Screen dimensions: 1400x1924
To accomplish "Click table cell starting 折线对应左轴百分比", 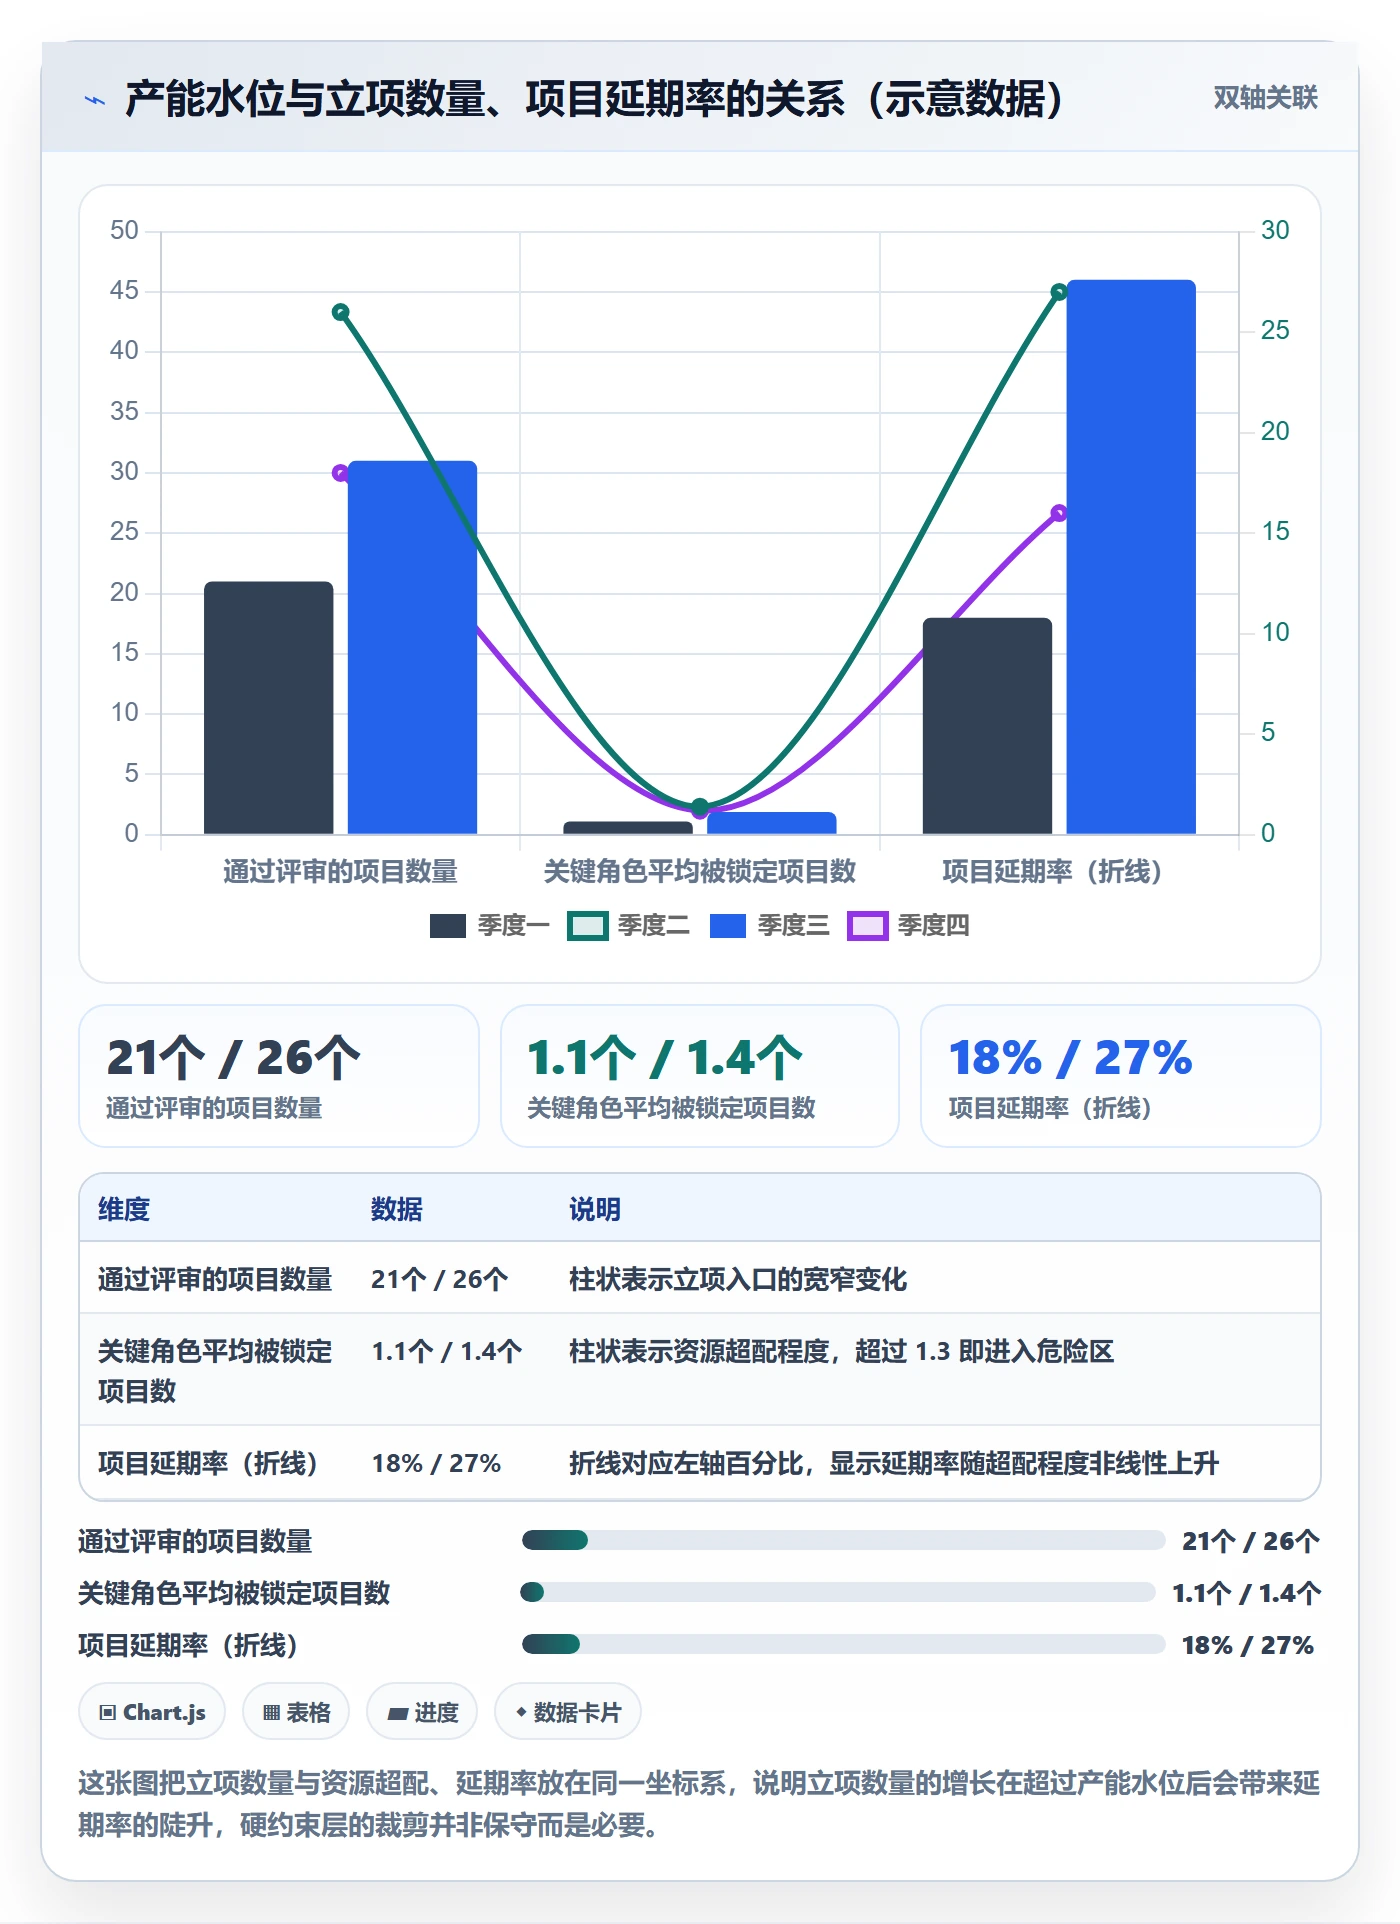I will [x=894, y=1463].
